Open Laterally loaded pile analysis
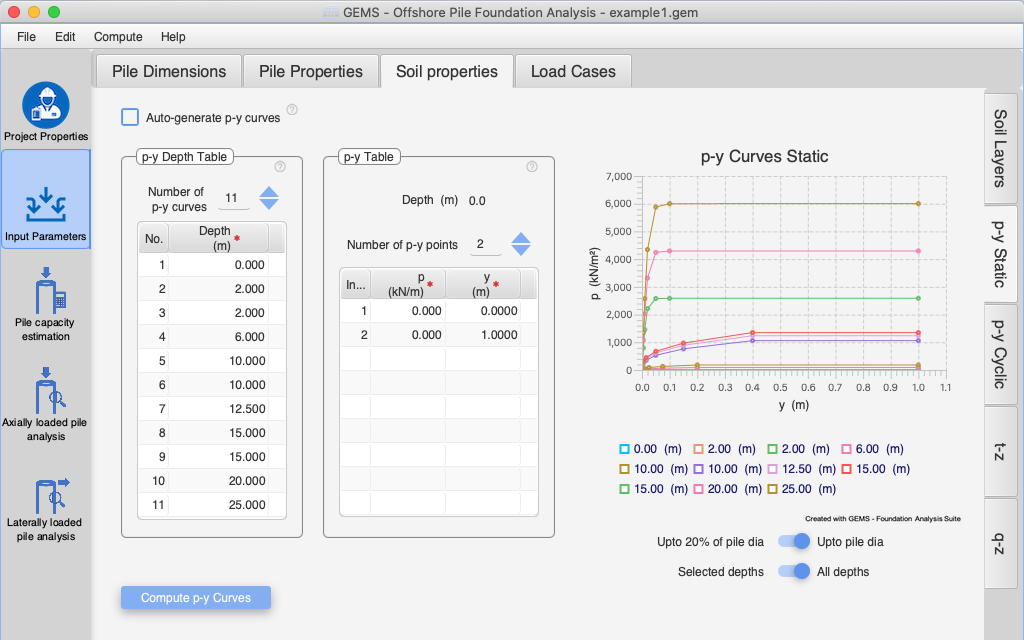The height and width of the screenshot is (640, 1024). click(45, 495)
